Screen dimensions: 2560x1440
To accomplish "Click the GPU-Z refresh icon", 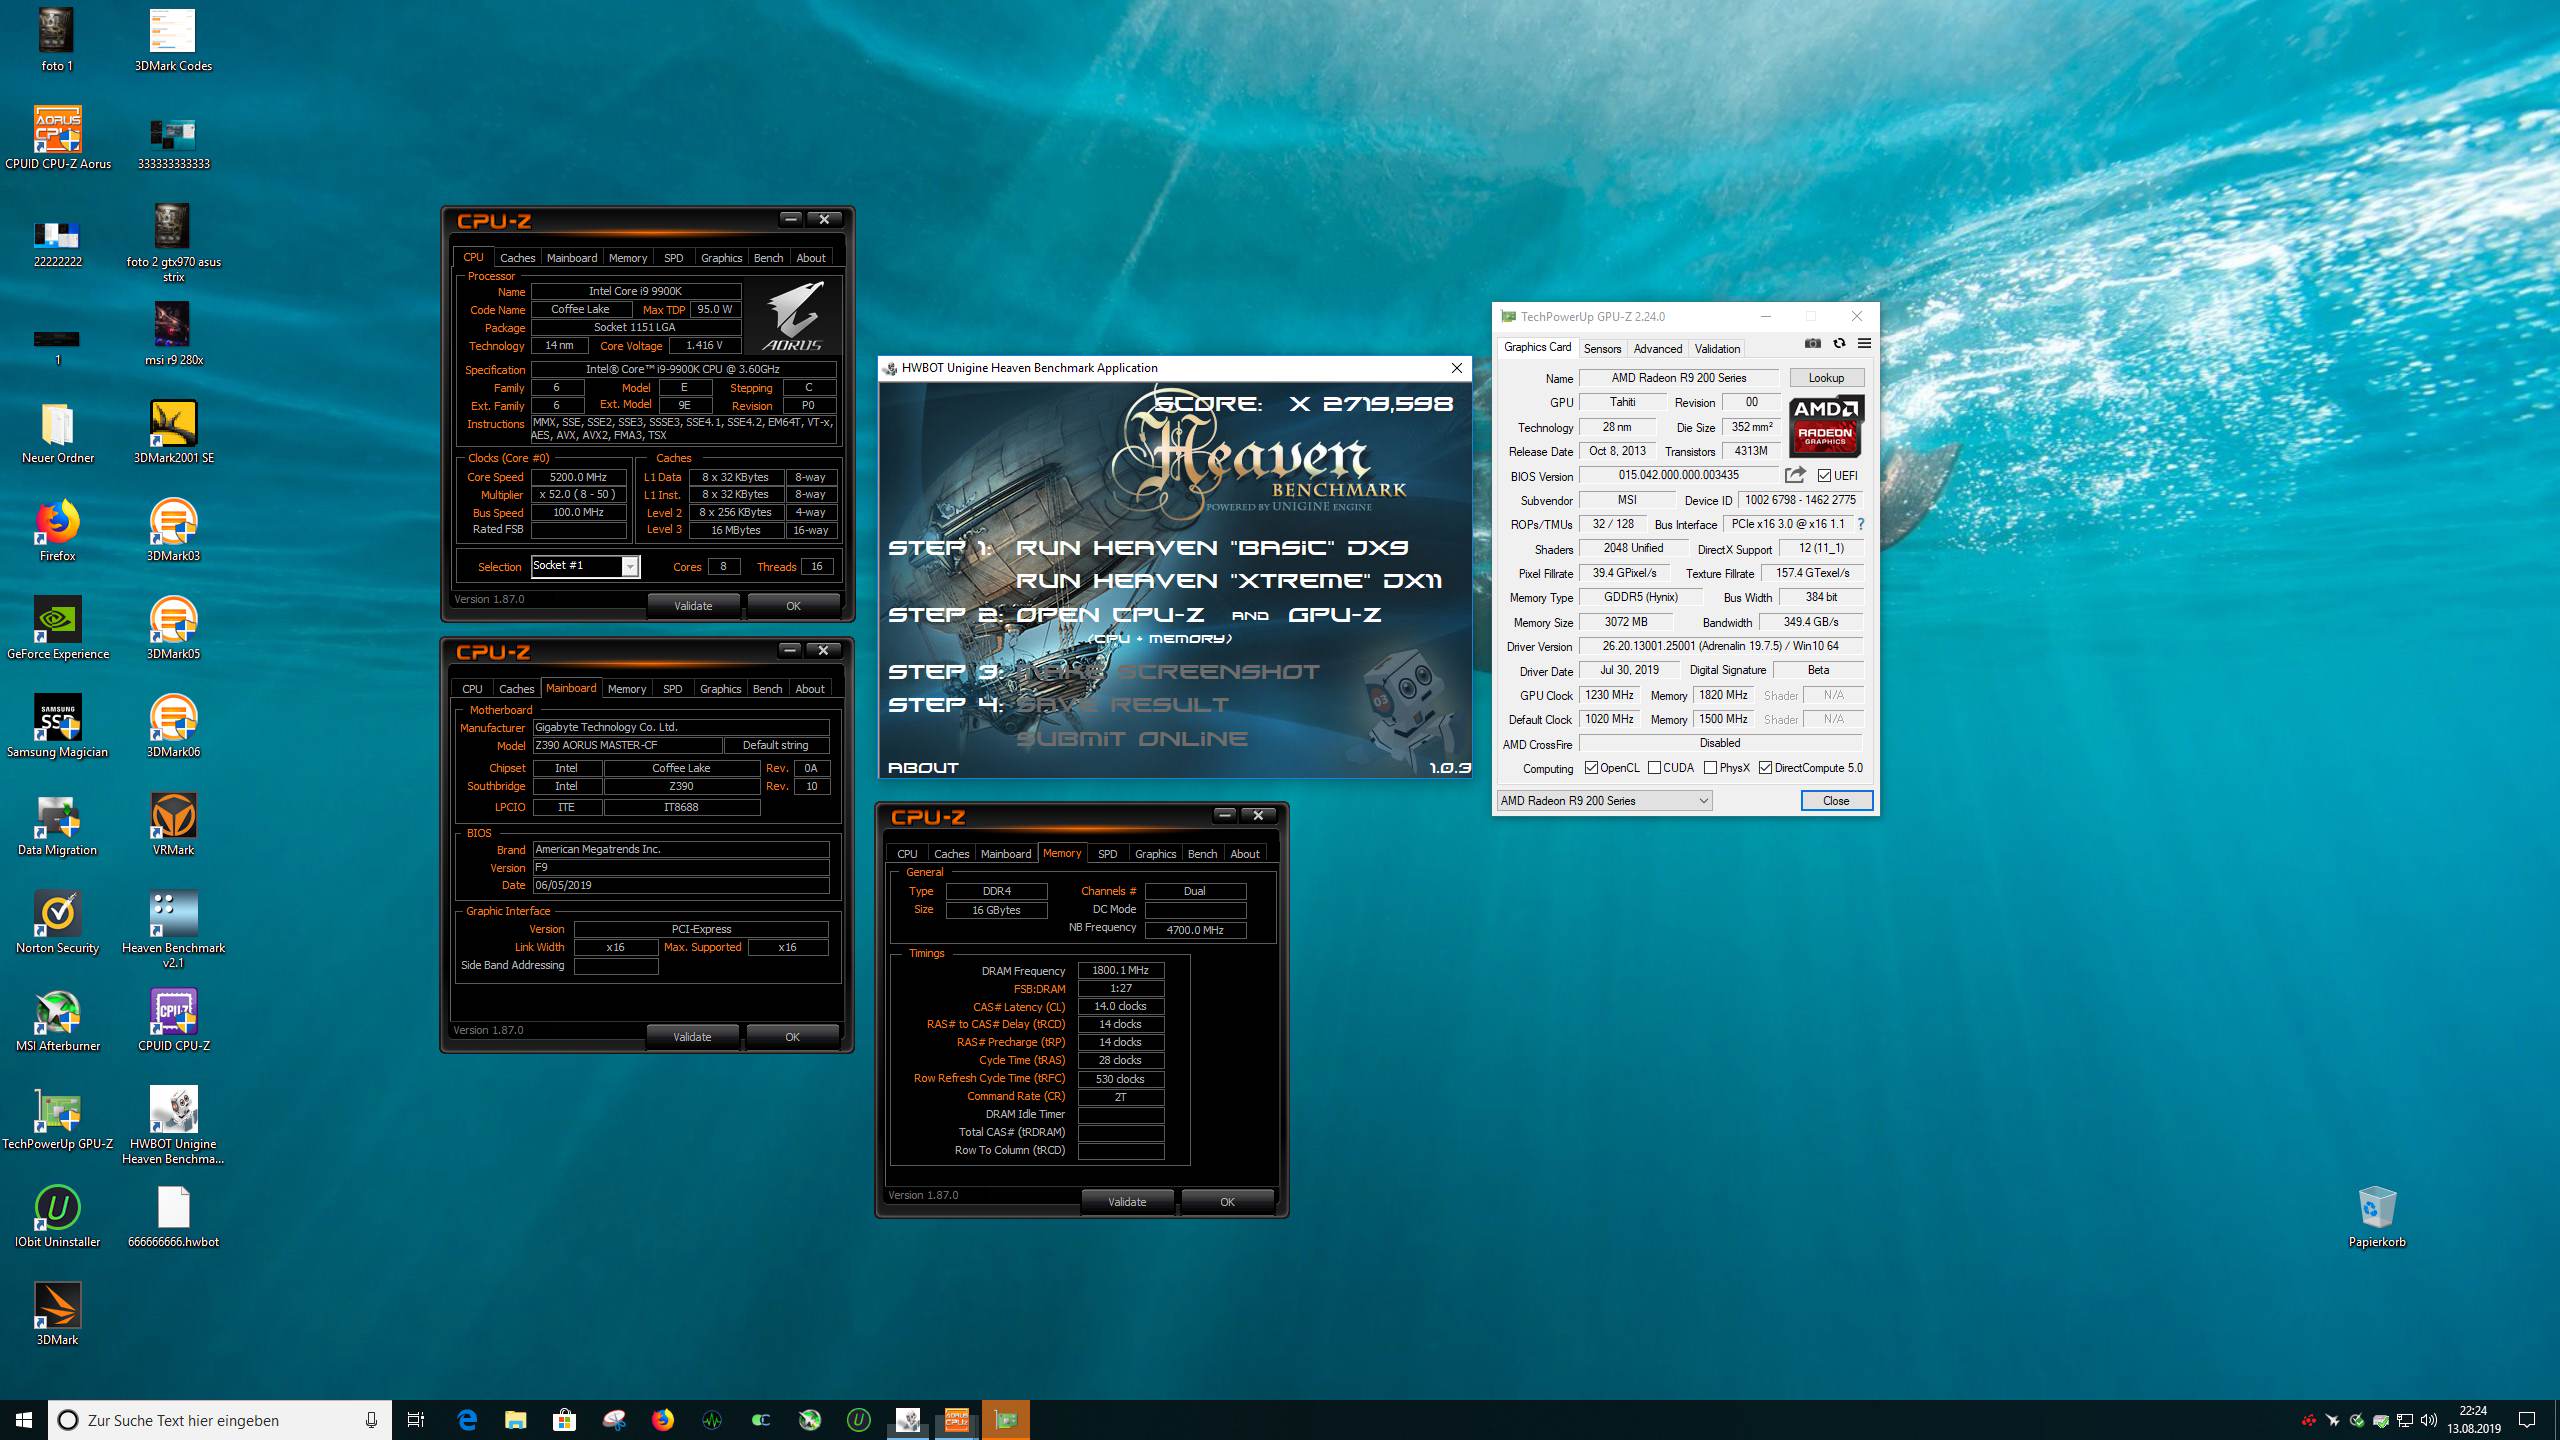I will point(1839,344).
